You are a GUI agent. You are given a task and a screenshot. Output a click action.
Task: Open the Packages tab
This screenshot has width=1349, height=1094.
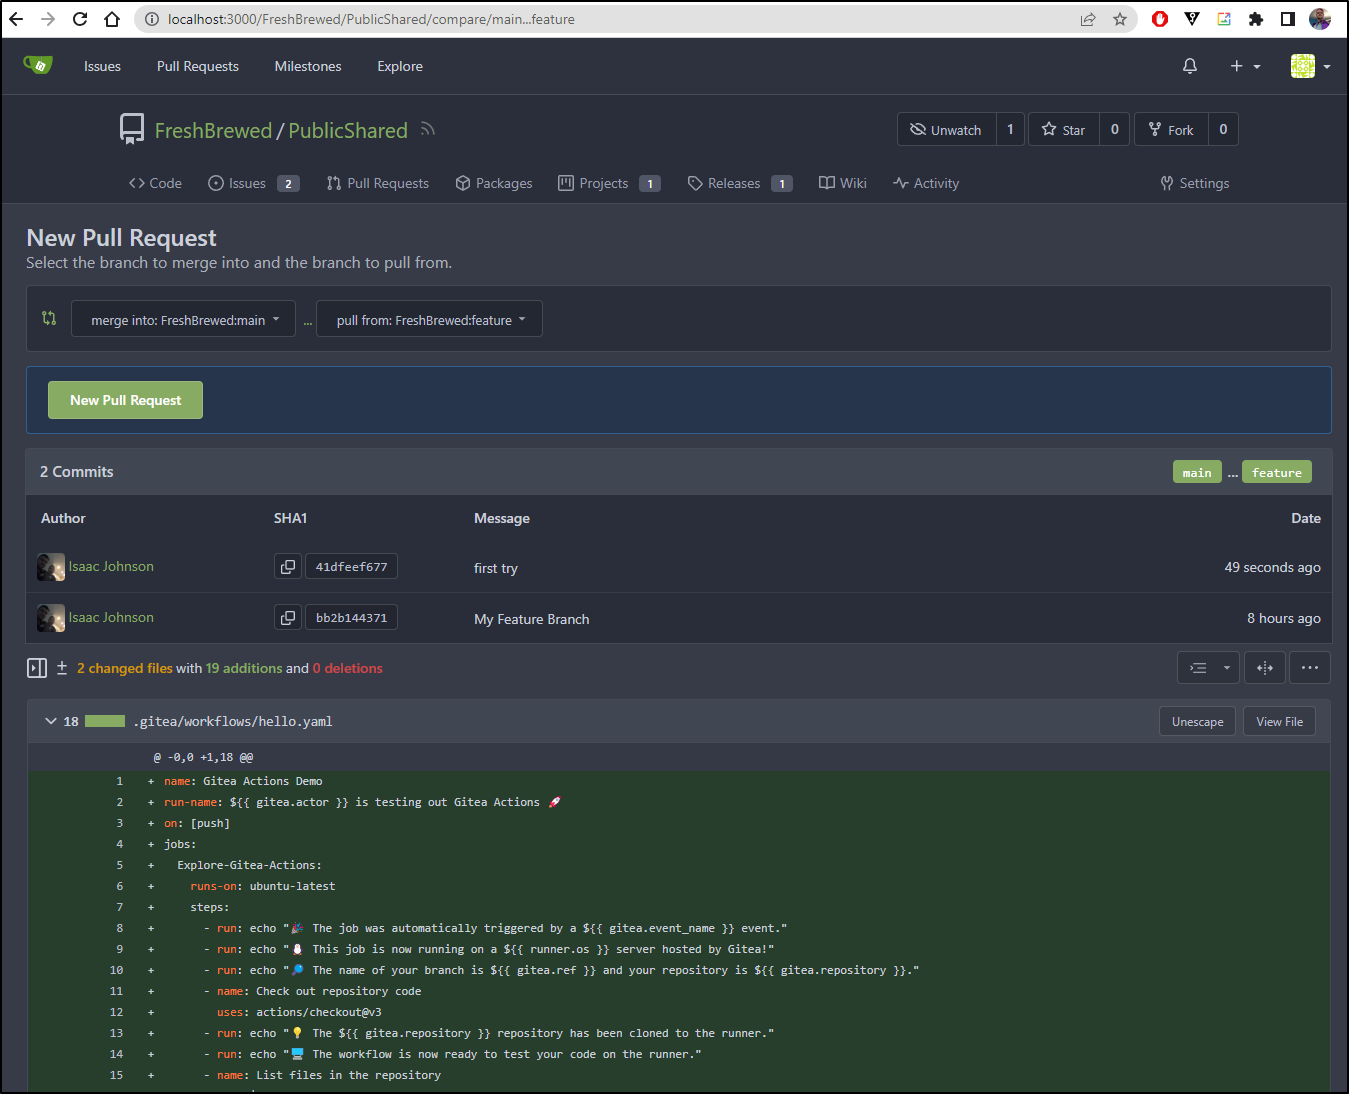click(x=494, y=183)
